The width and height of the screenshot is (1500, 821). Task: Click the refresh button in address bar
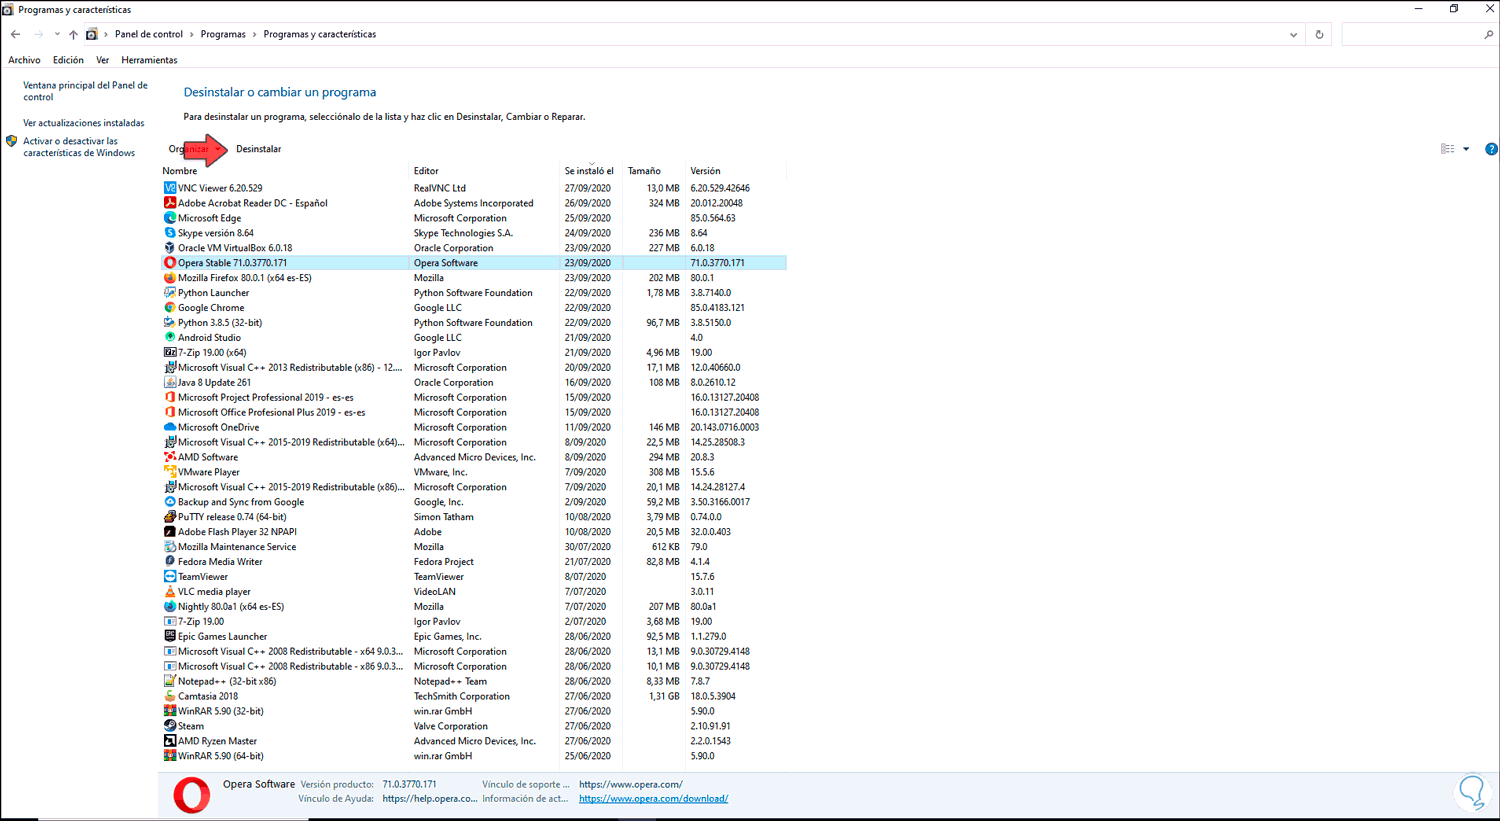tap(1319, 34)
